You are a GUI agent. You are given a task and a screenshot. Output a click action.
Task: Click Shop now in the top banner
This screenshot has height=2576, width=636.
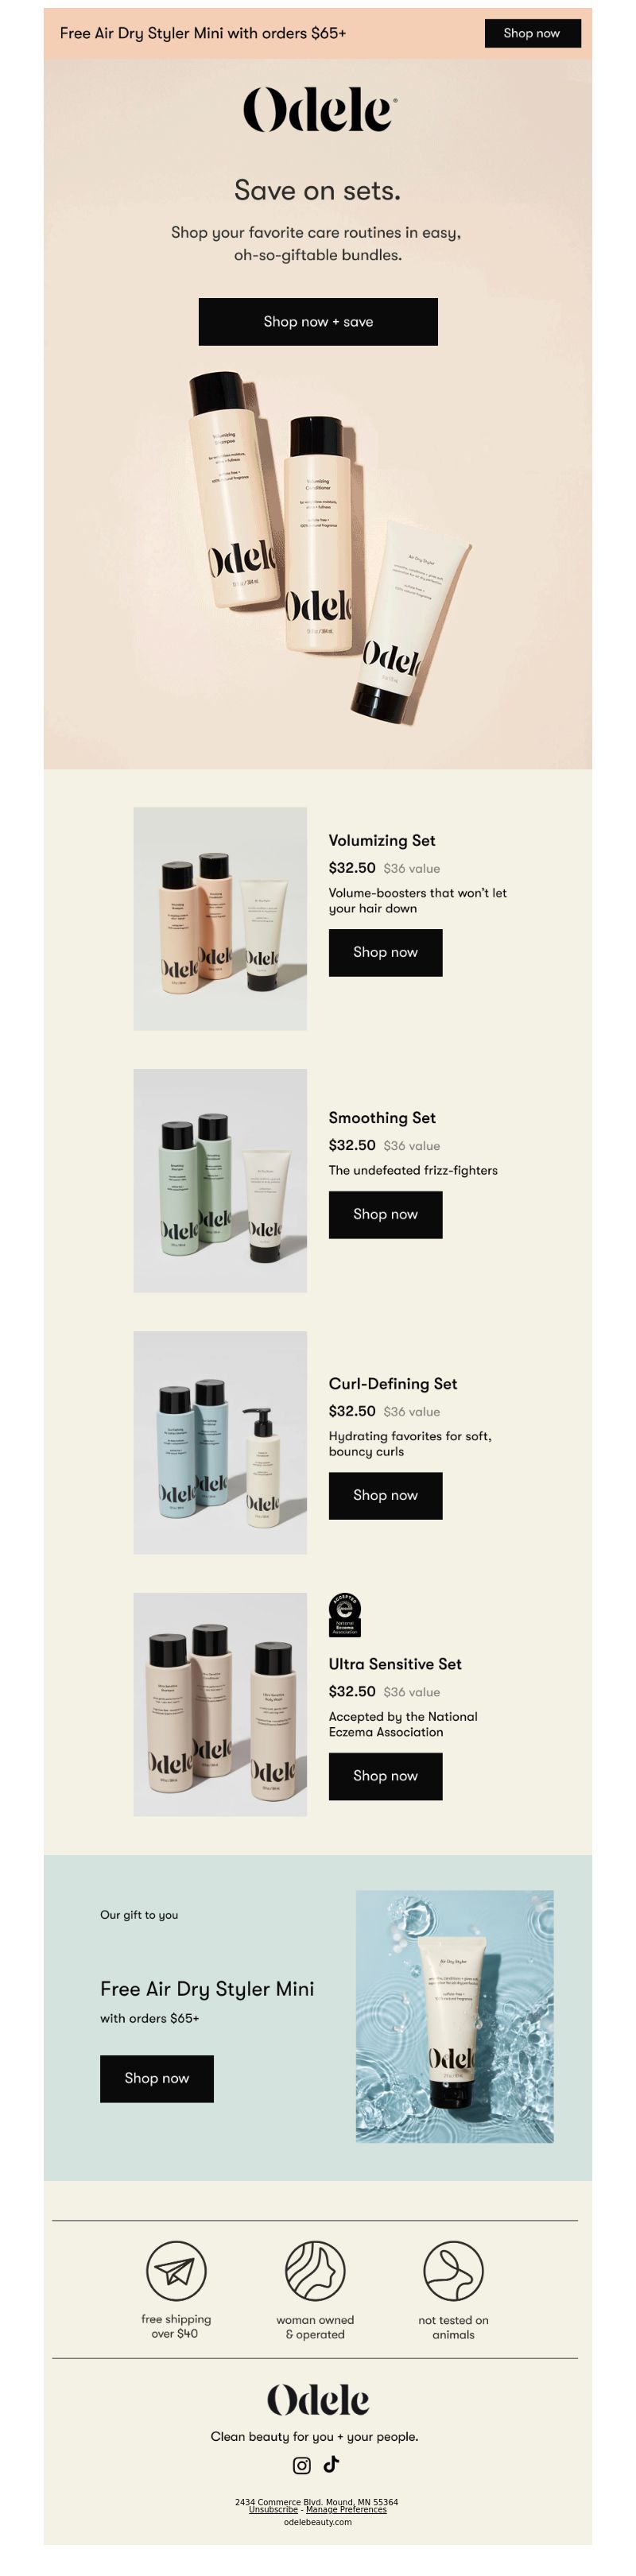click(x=532, y=33)
